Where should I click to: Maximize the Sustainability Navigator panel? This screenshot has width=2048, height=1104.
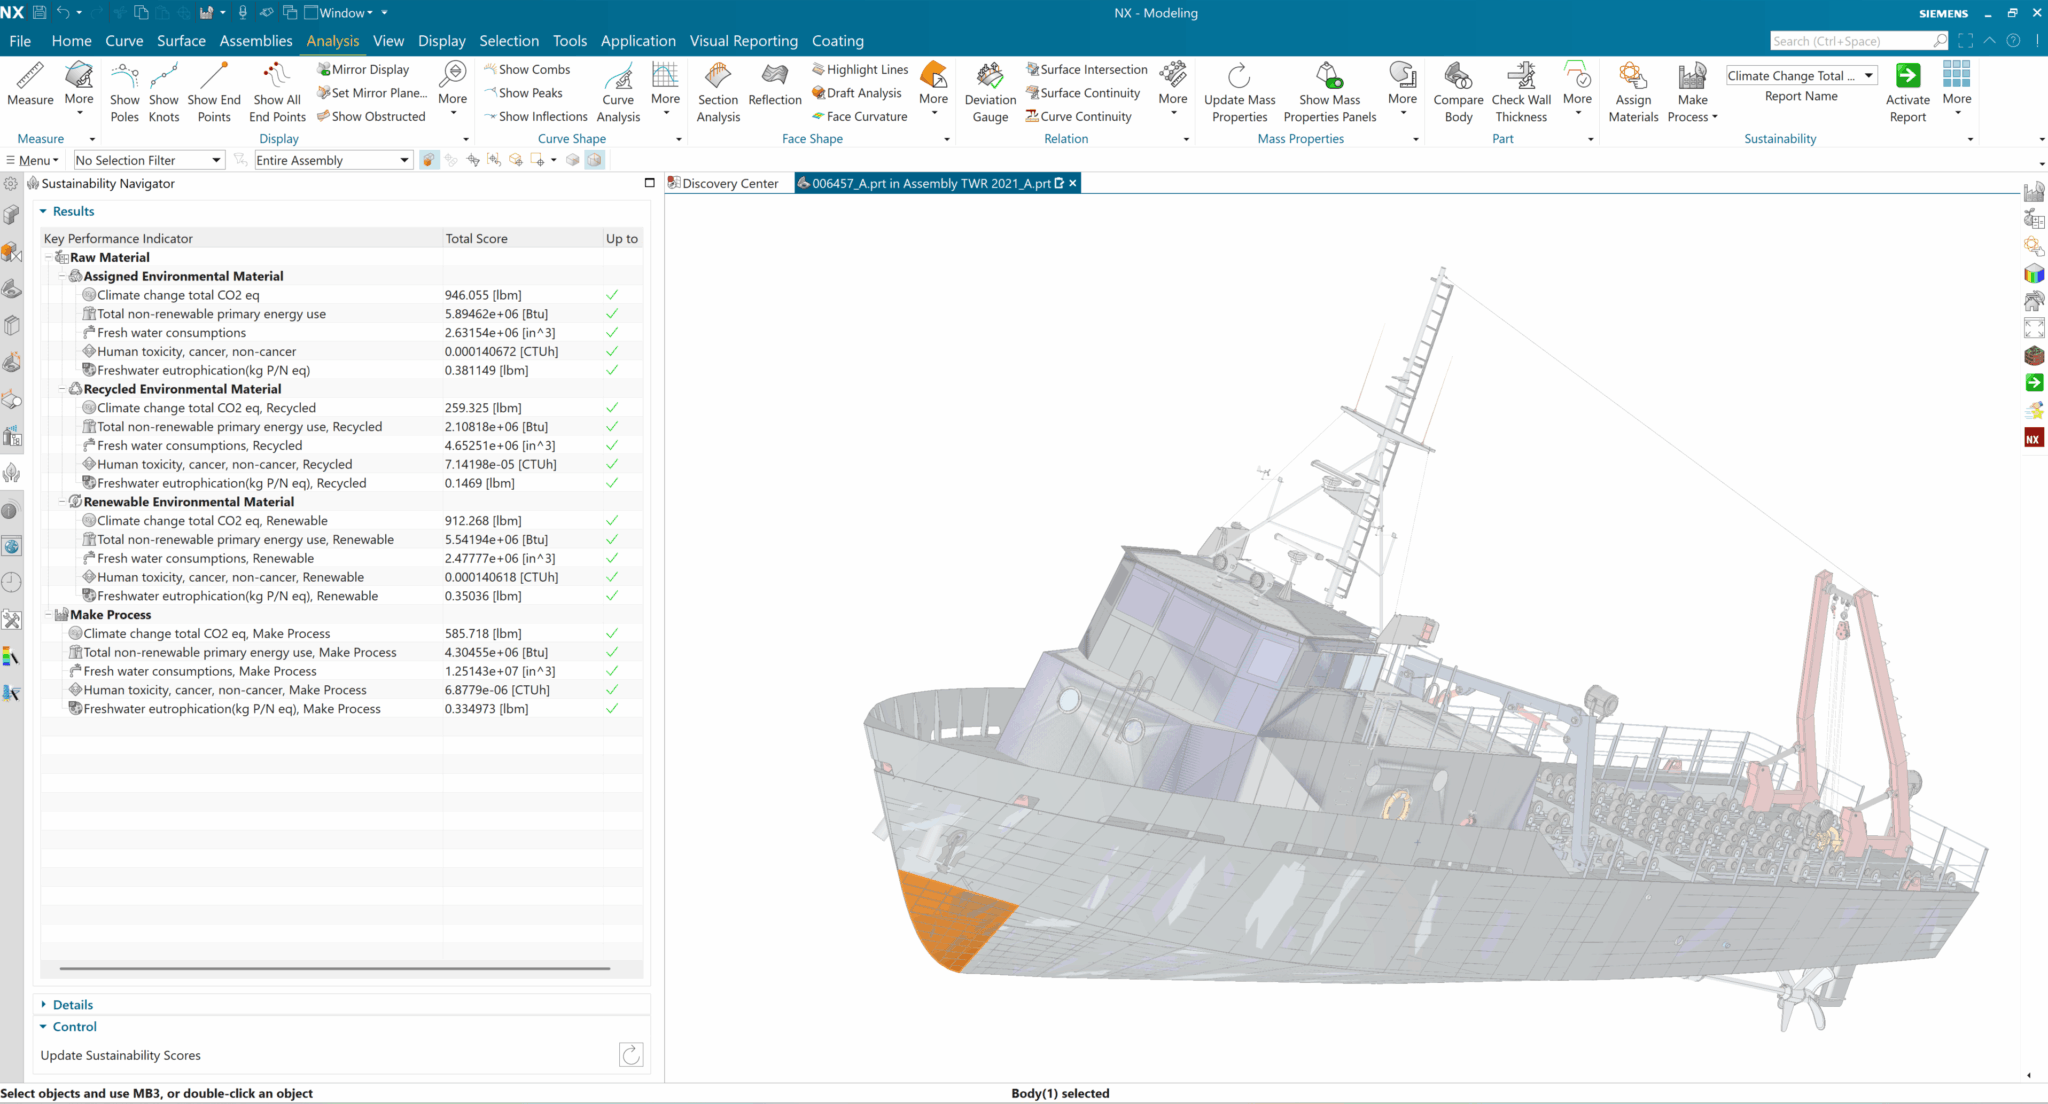click(649, 183)
